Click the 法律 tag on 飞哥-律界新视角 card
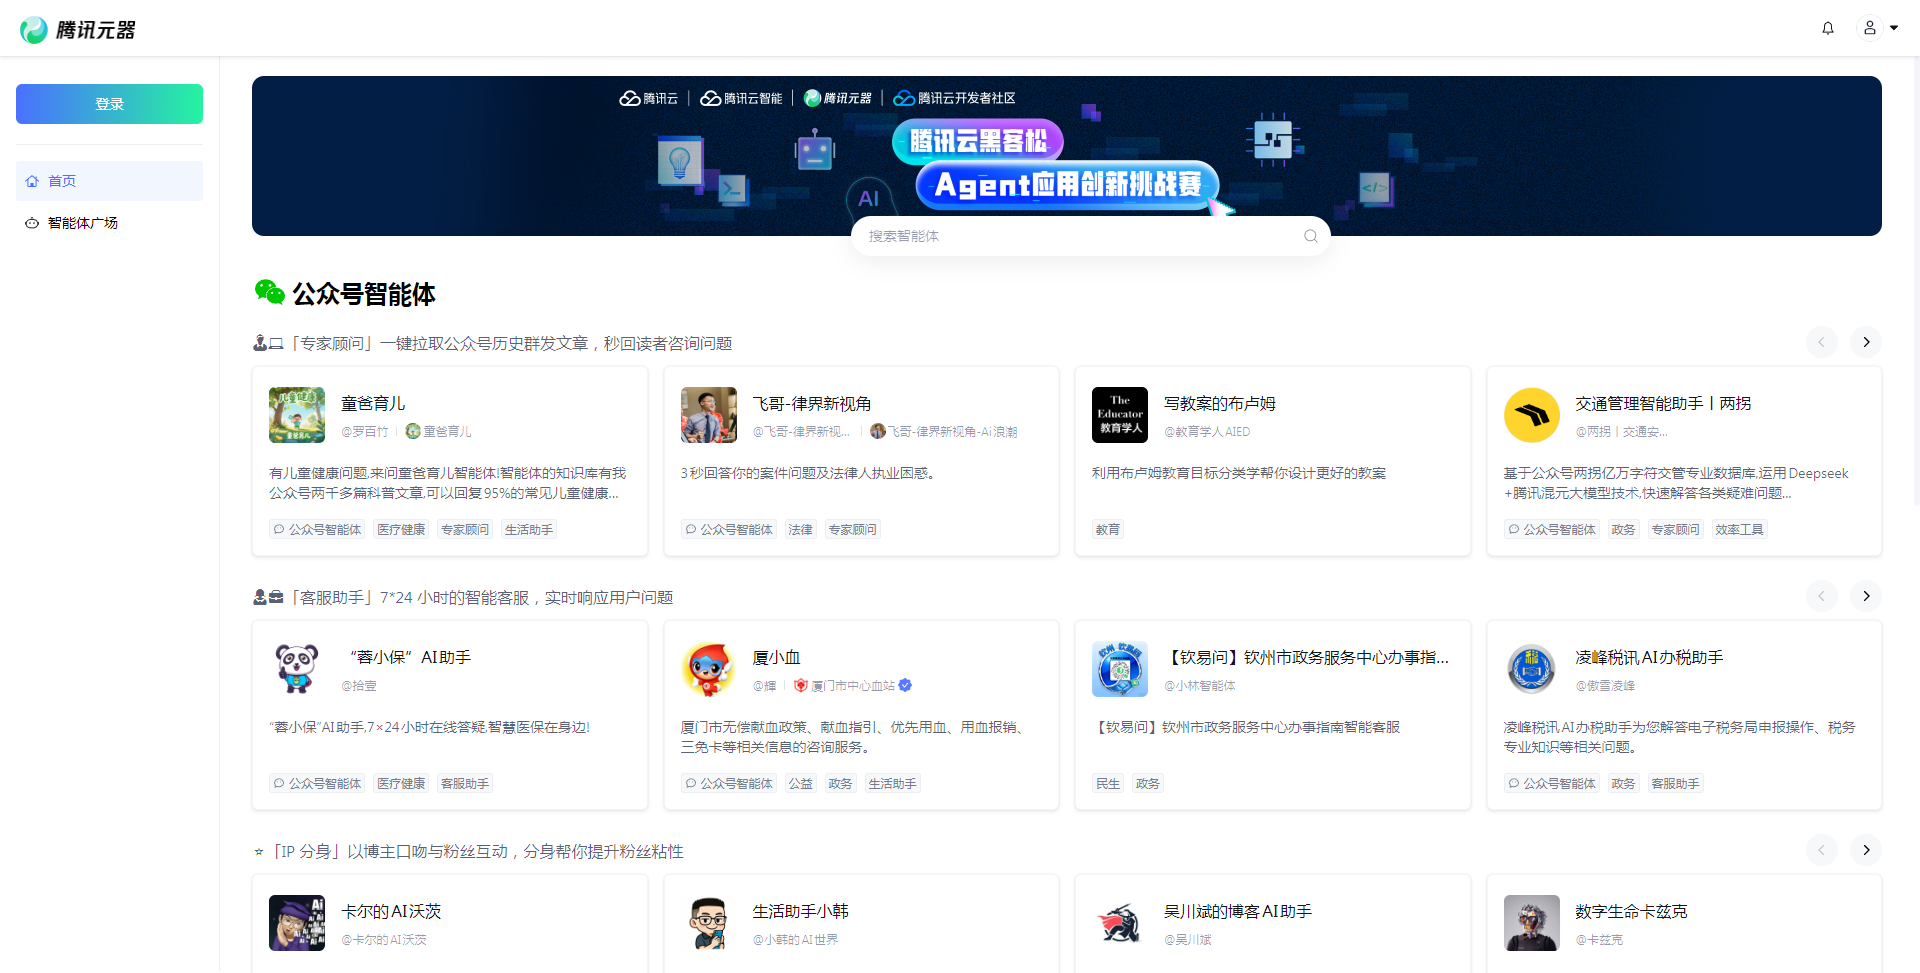This screenshot has height=973, width=1920. 800,529
